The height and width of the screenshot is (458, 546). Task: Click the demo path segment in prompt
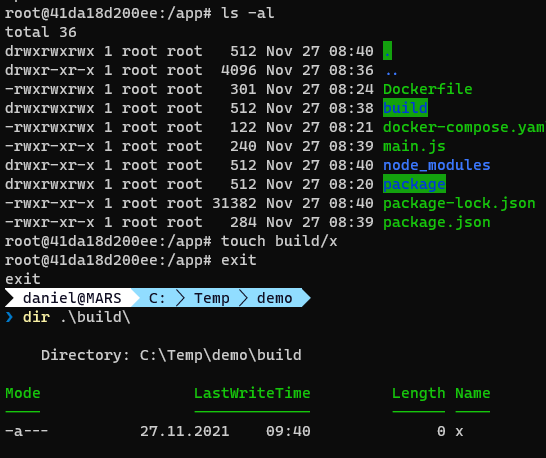point(274,298)
